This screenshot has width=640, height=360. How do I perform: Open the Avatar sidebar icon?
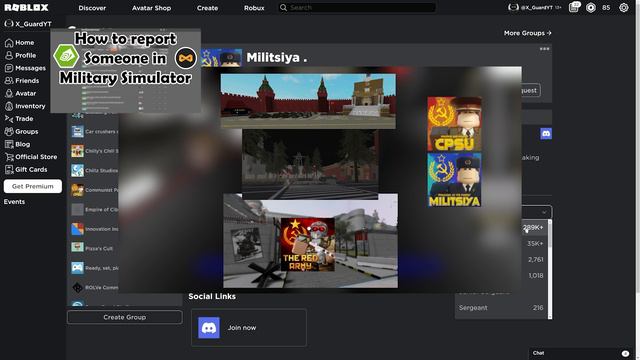(9, 93)
